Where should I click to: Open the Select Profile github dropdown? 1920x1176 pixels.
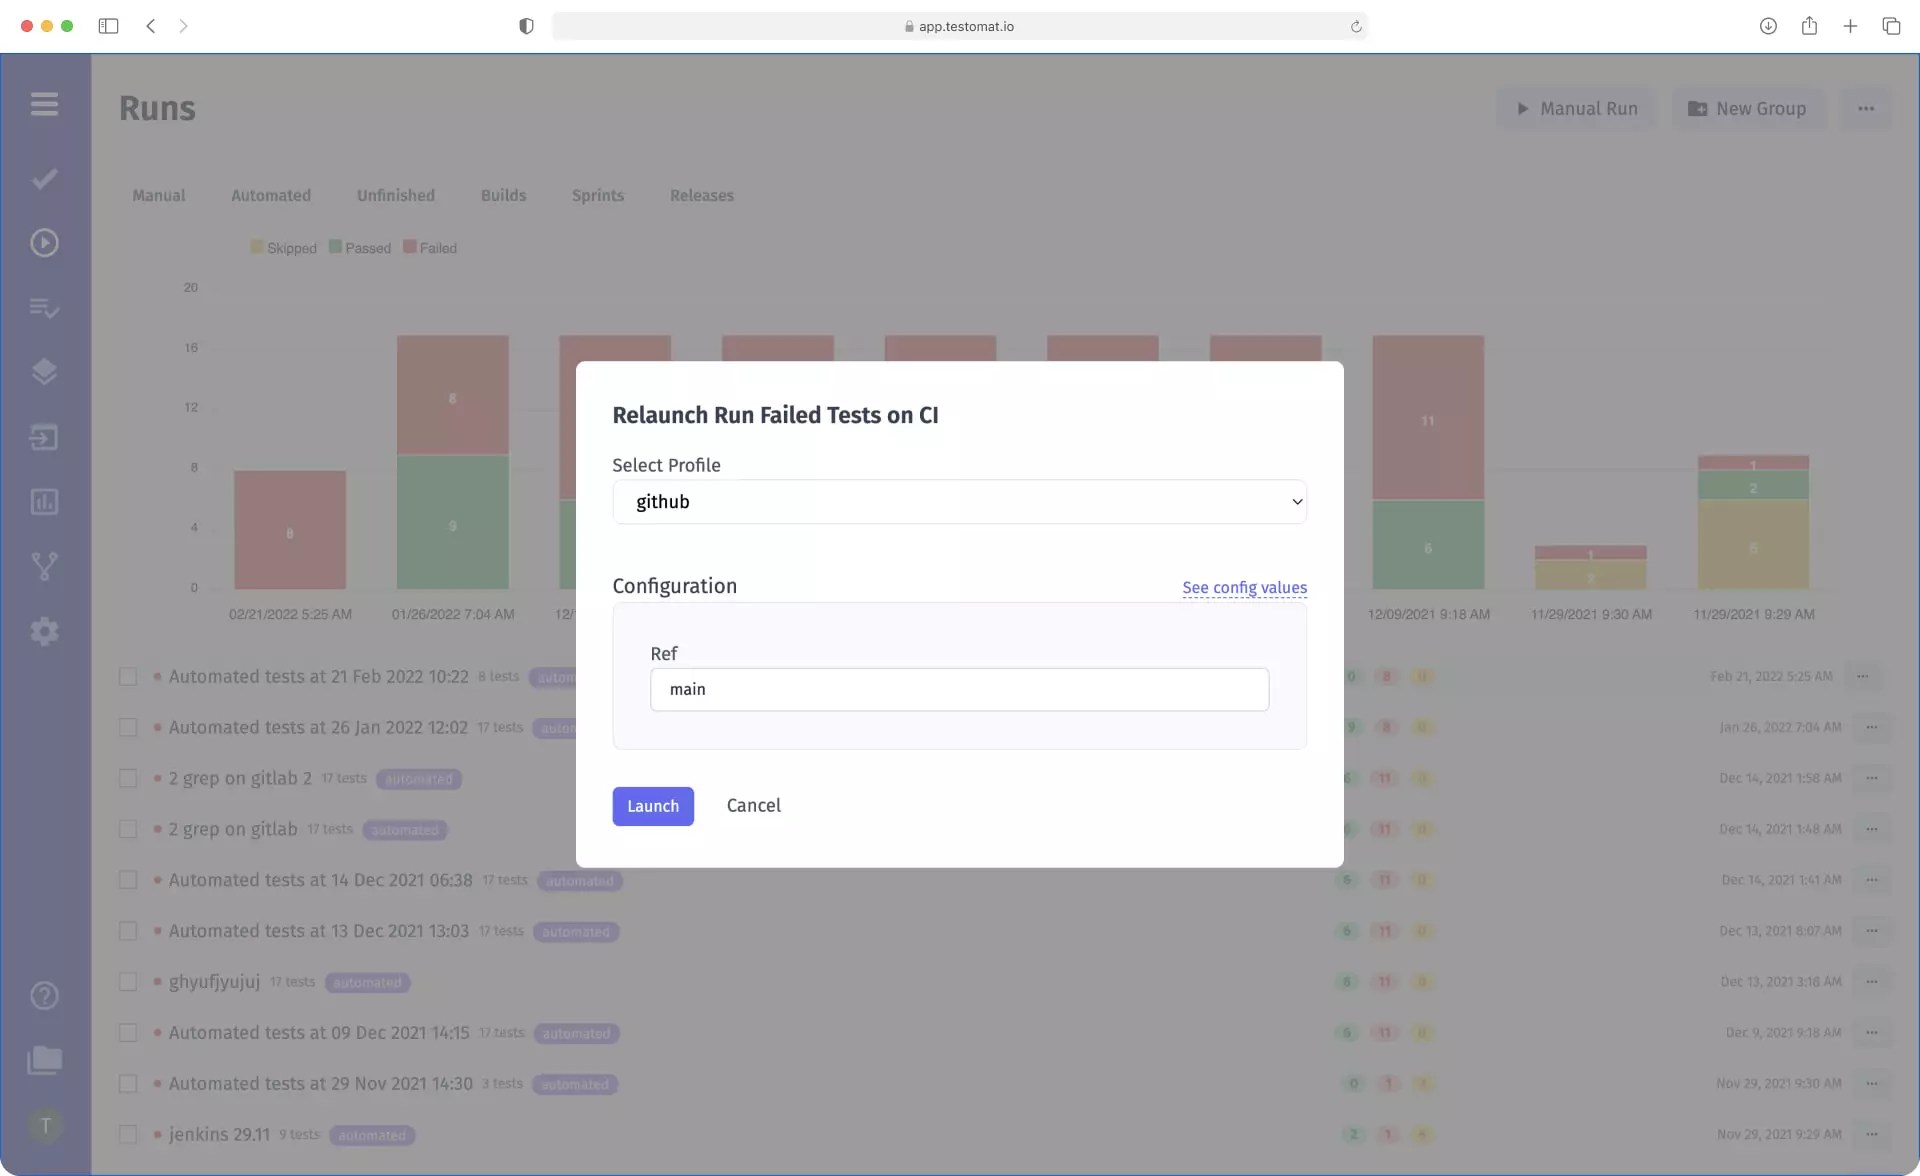959,502
